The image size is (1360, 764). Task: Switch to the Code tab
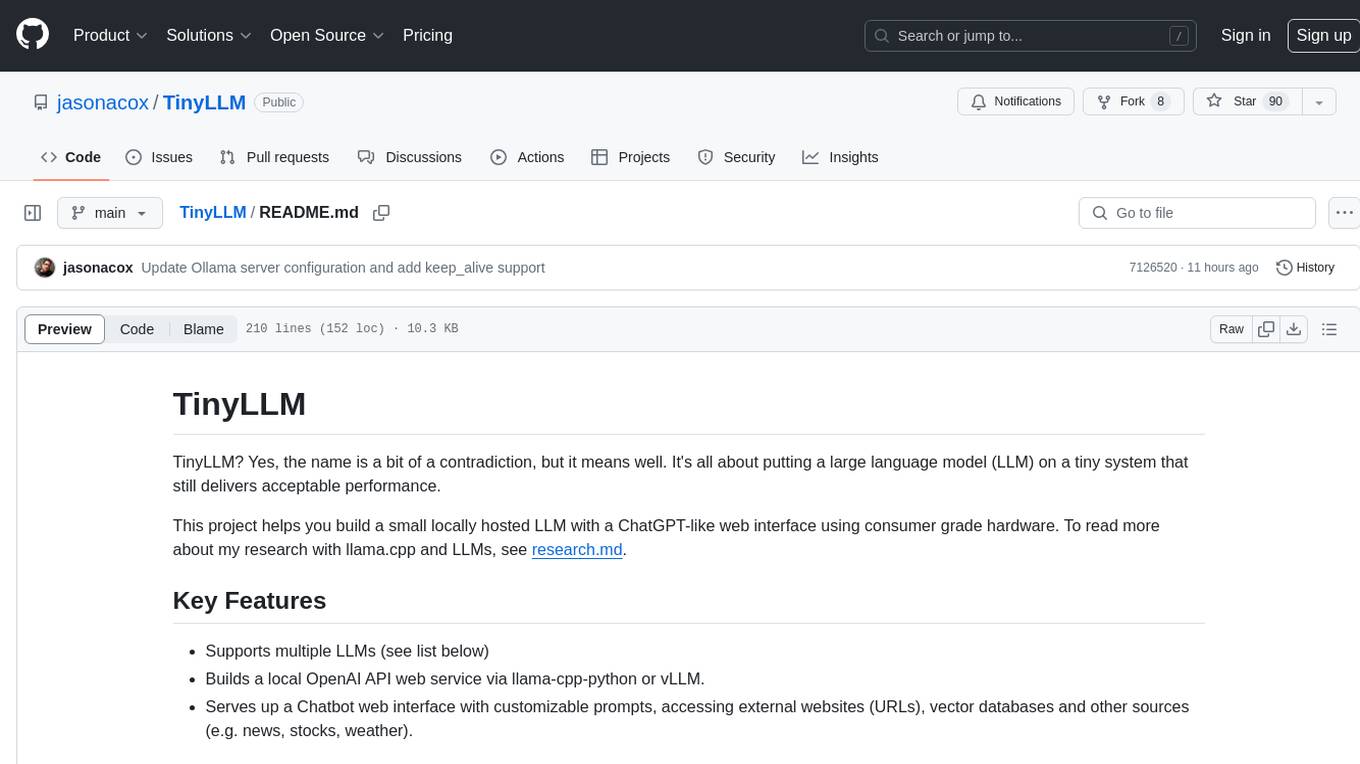point(71,157)
